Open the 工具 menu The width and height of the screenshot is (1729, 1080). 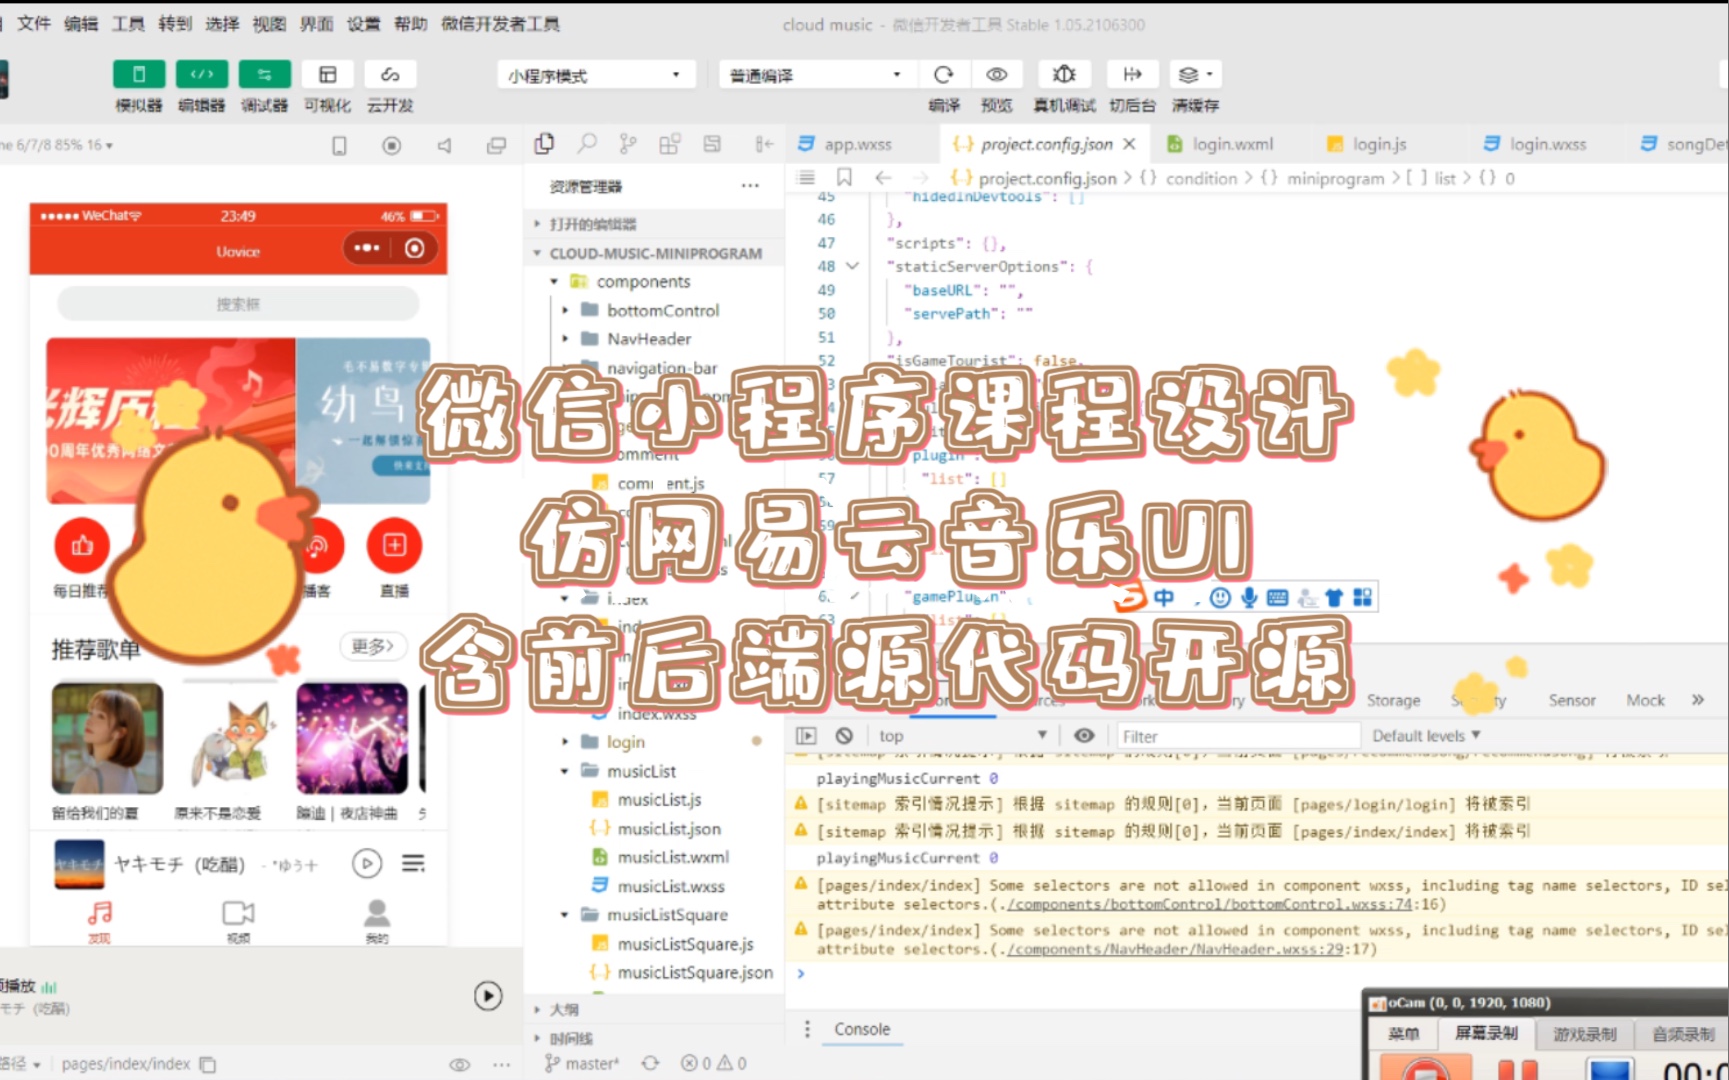[x=128, y=23]
